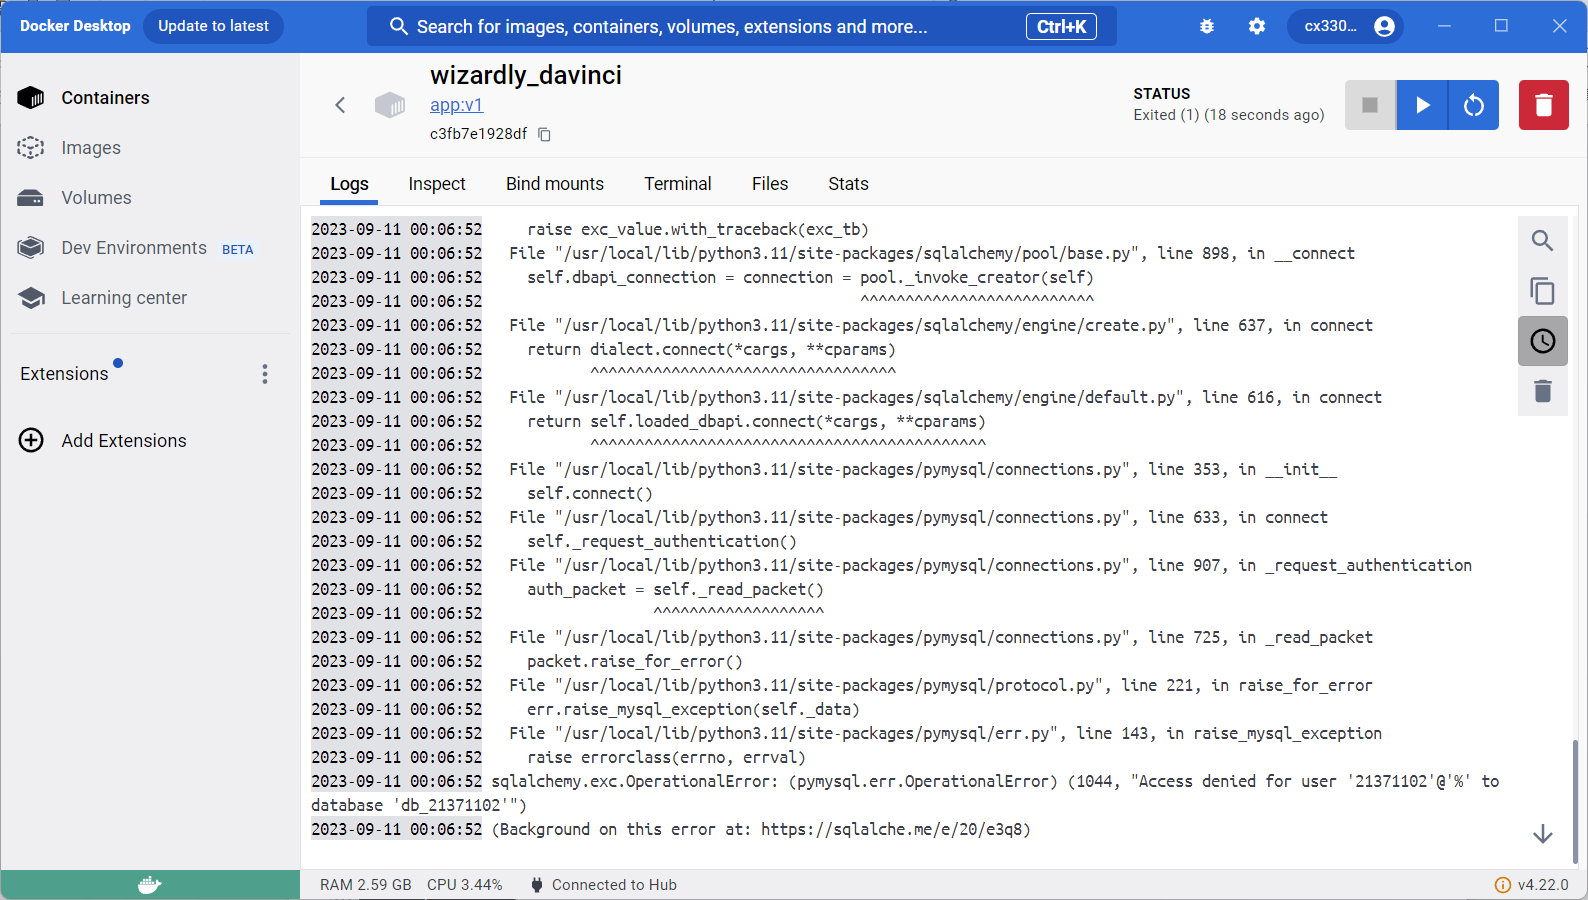1588x900 pixels.
Task: Click the sqlalche.me error URL in logs
Action: click(891, 829)
